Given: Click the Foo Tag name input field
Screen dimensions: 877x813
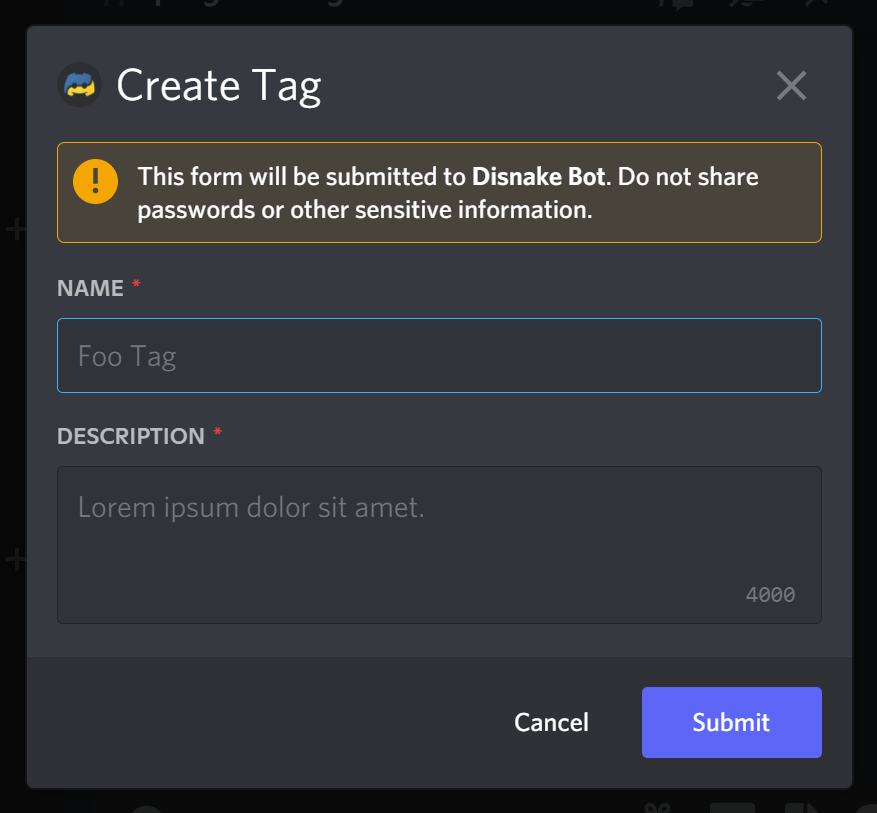Looking at the screenshot, I should (x=439, y=355).
